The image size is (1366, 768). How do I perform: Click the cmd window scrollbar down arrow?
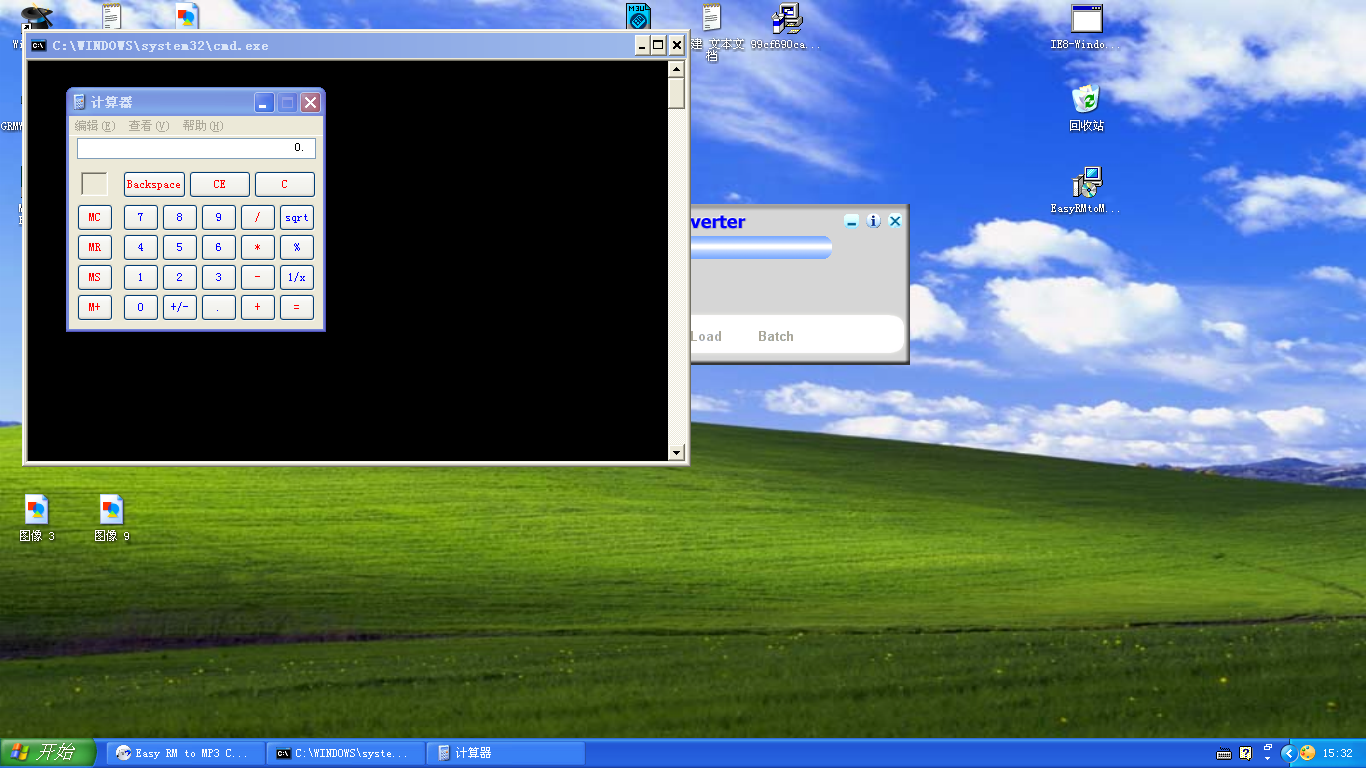pyautogui.click(x=677, y=453)
